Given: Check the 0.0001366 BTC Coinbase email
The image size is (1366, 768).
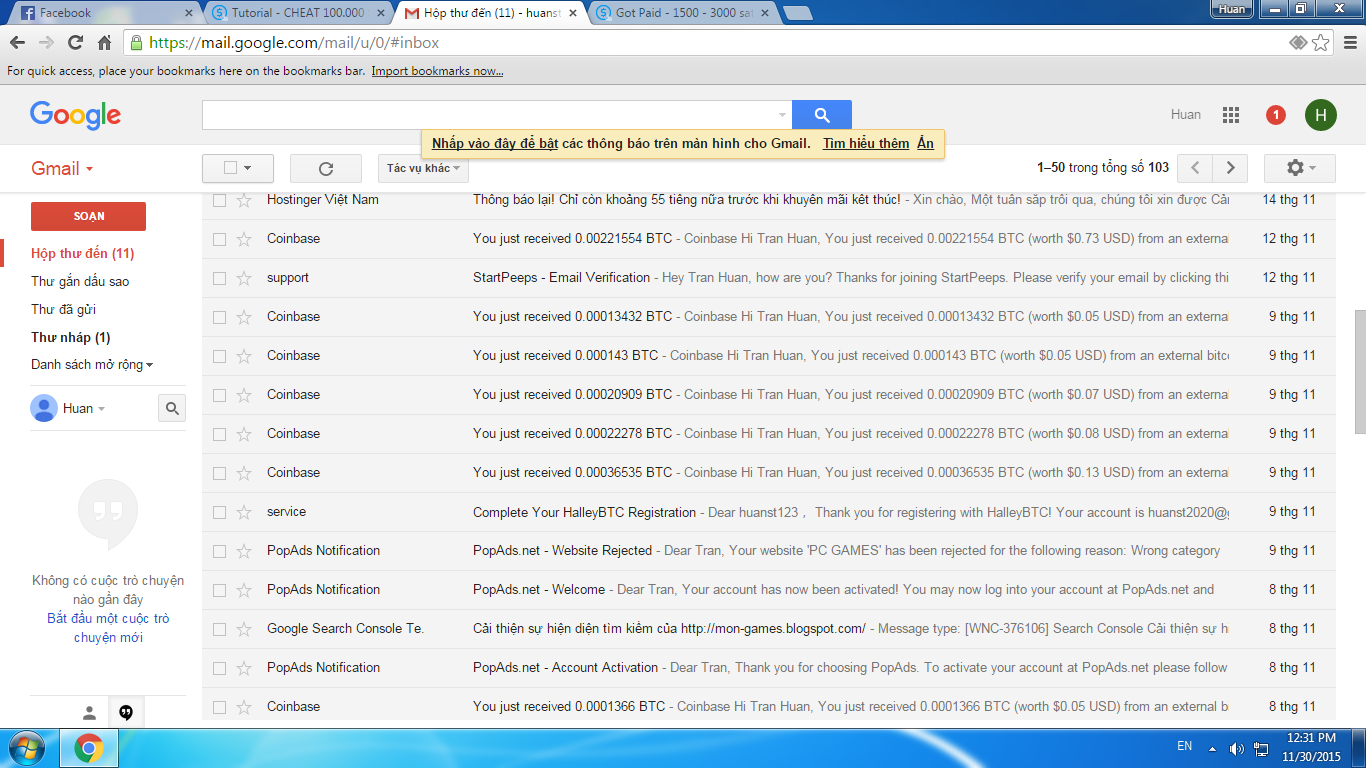Looking at the screenshot, I should pyautogui.click(x=220, y=707).
